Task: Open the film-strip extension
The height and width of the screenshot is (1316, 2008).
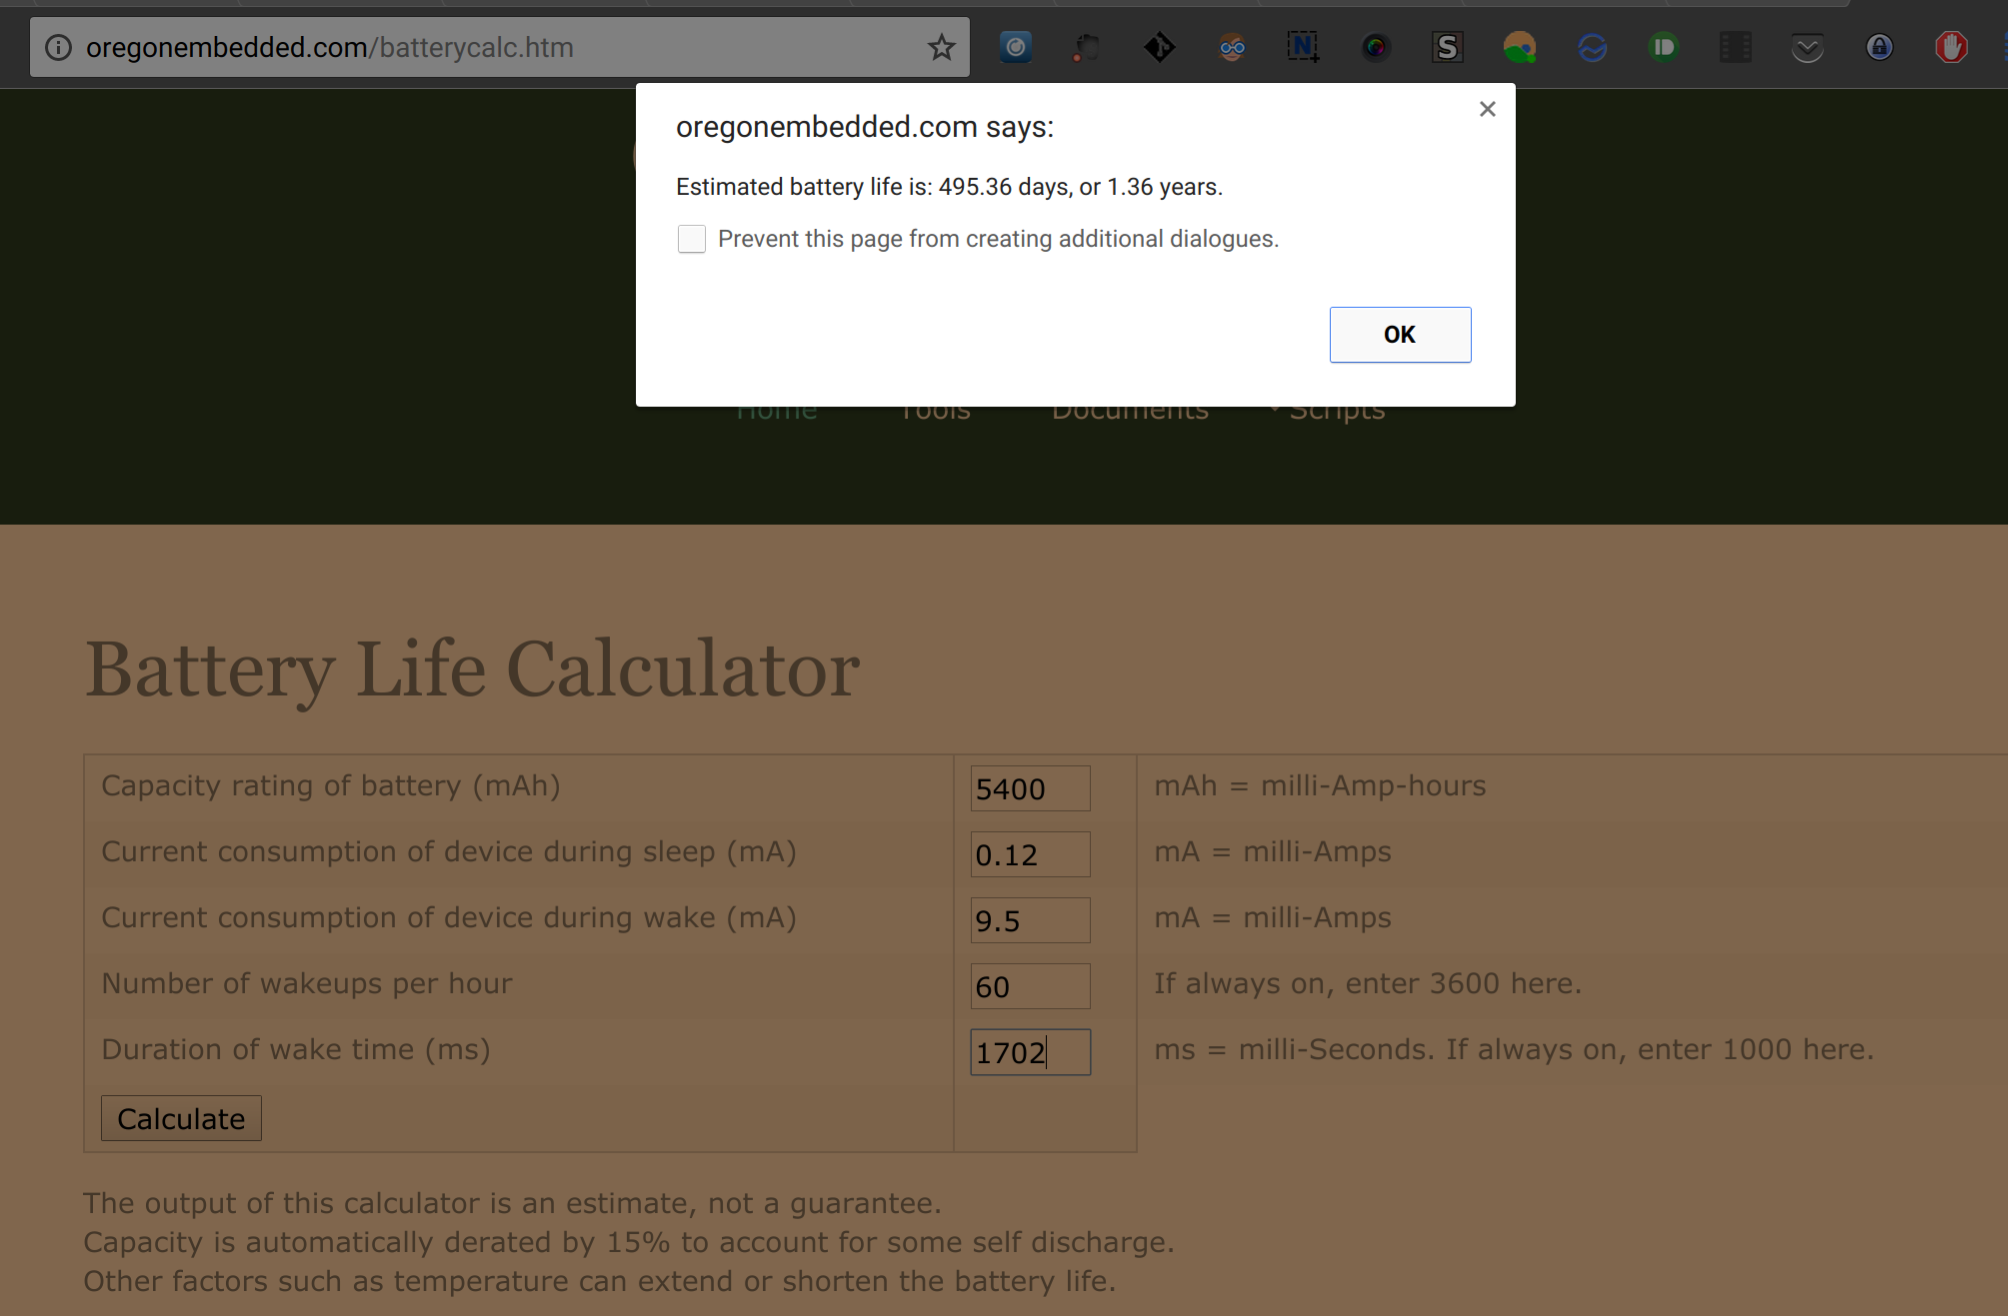Action: point(1735,47)
